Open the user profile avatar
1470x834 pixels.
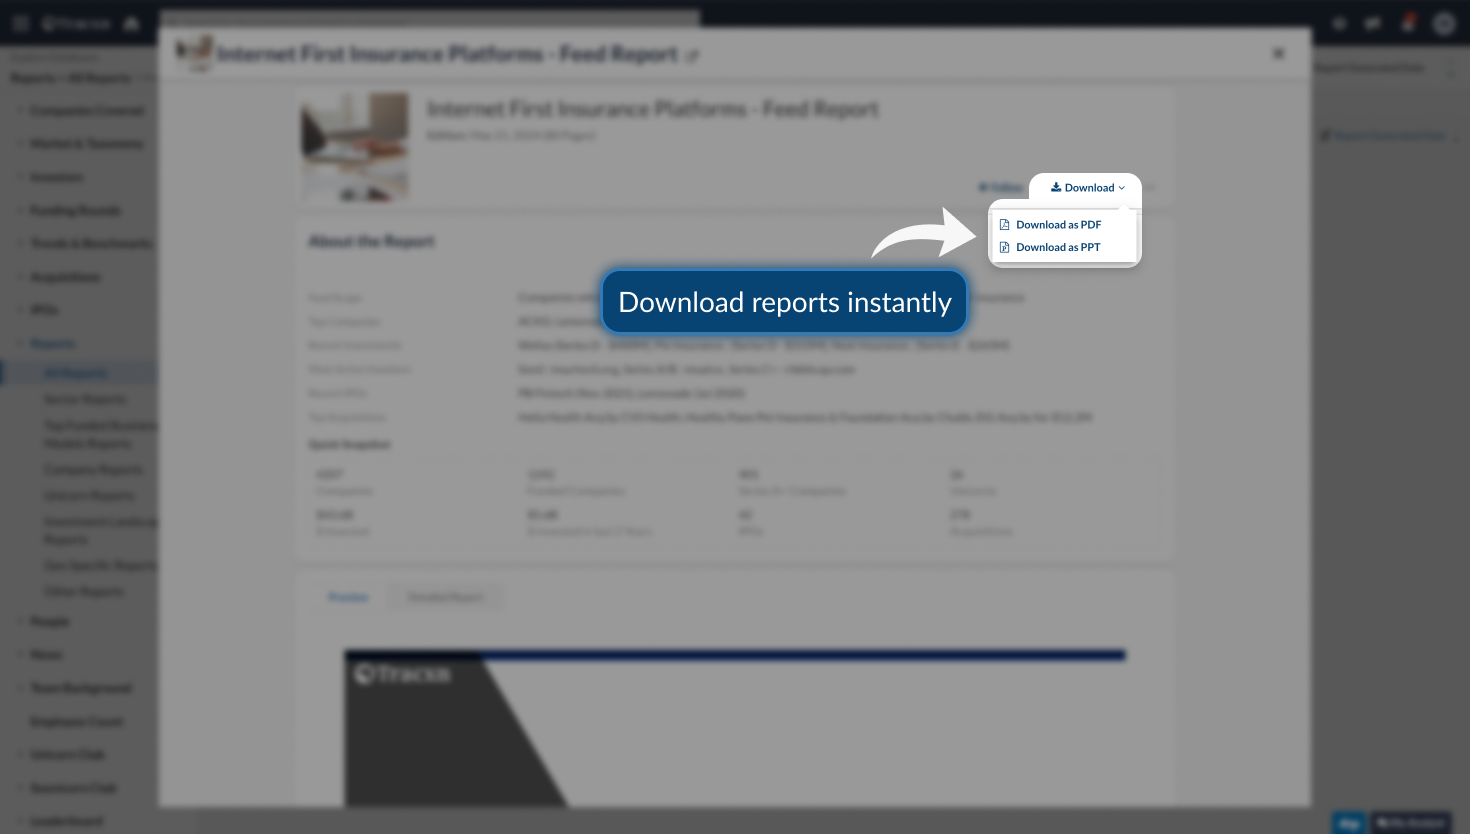[1443, 23]
